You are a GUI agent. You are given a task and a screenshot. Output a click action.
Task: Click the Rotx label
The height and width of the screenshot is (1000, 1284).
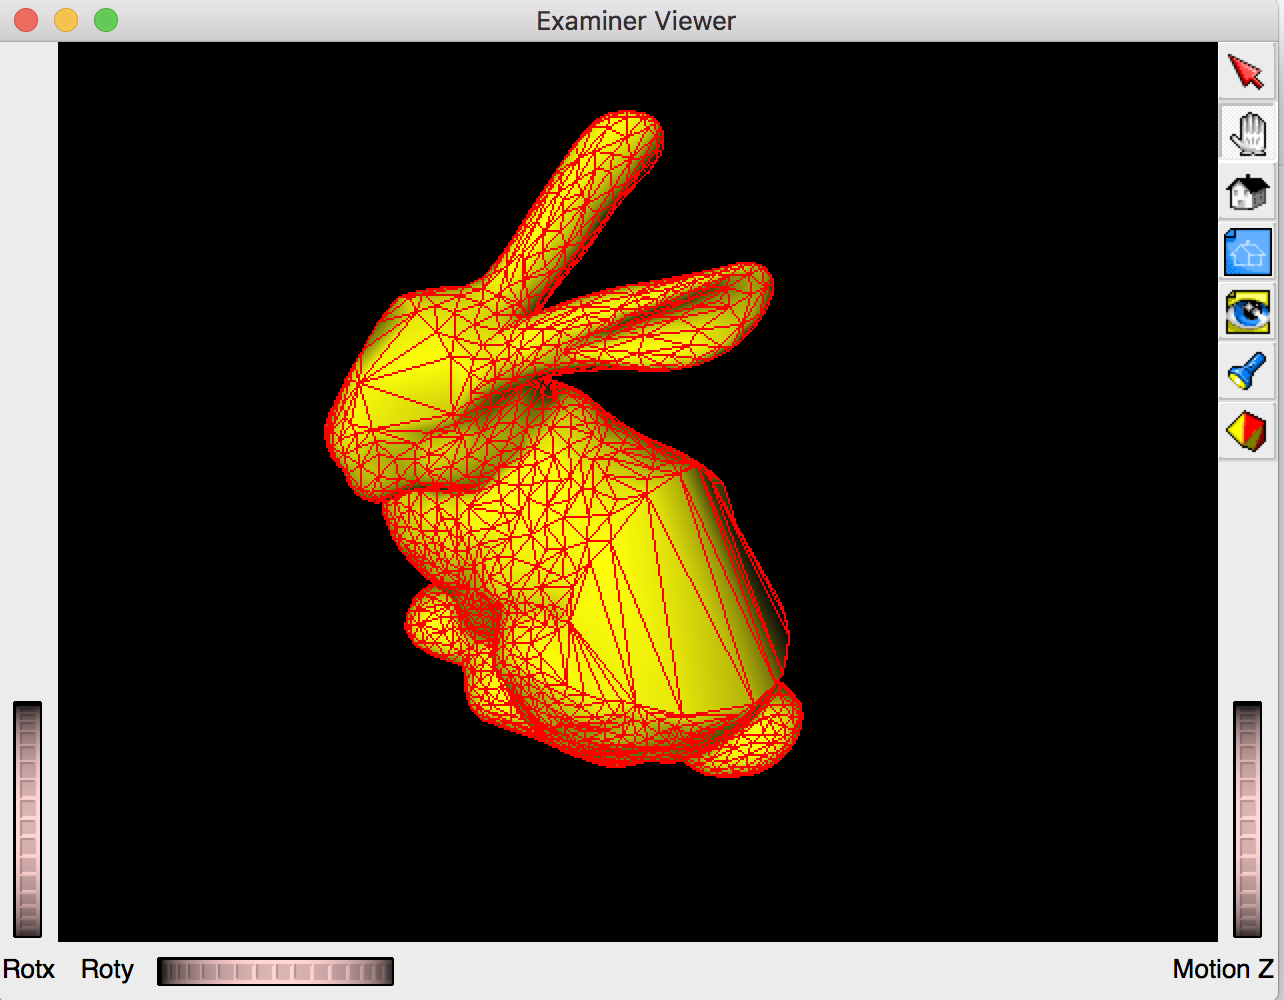click(28, 969)
